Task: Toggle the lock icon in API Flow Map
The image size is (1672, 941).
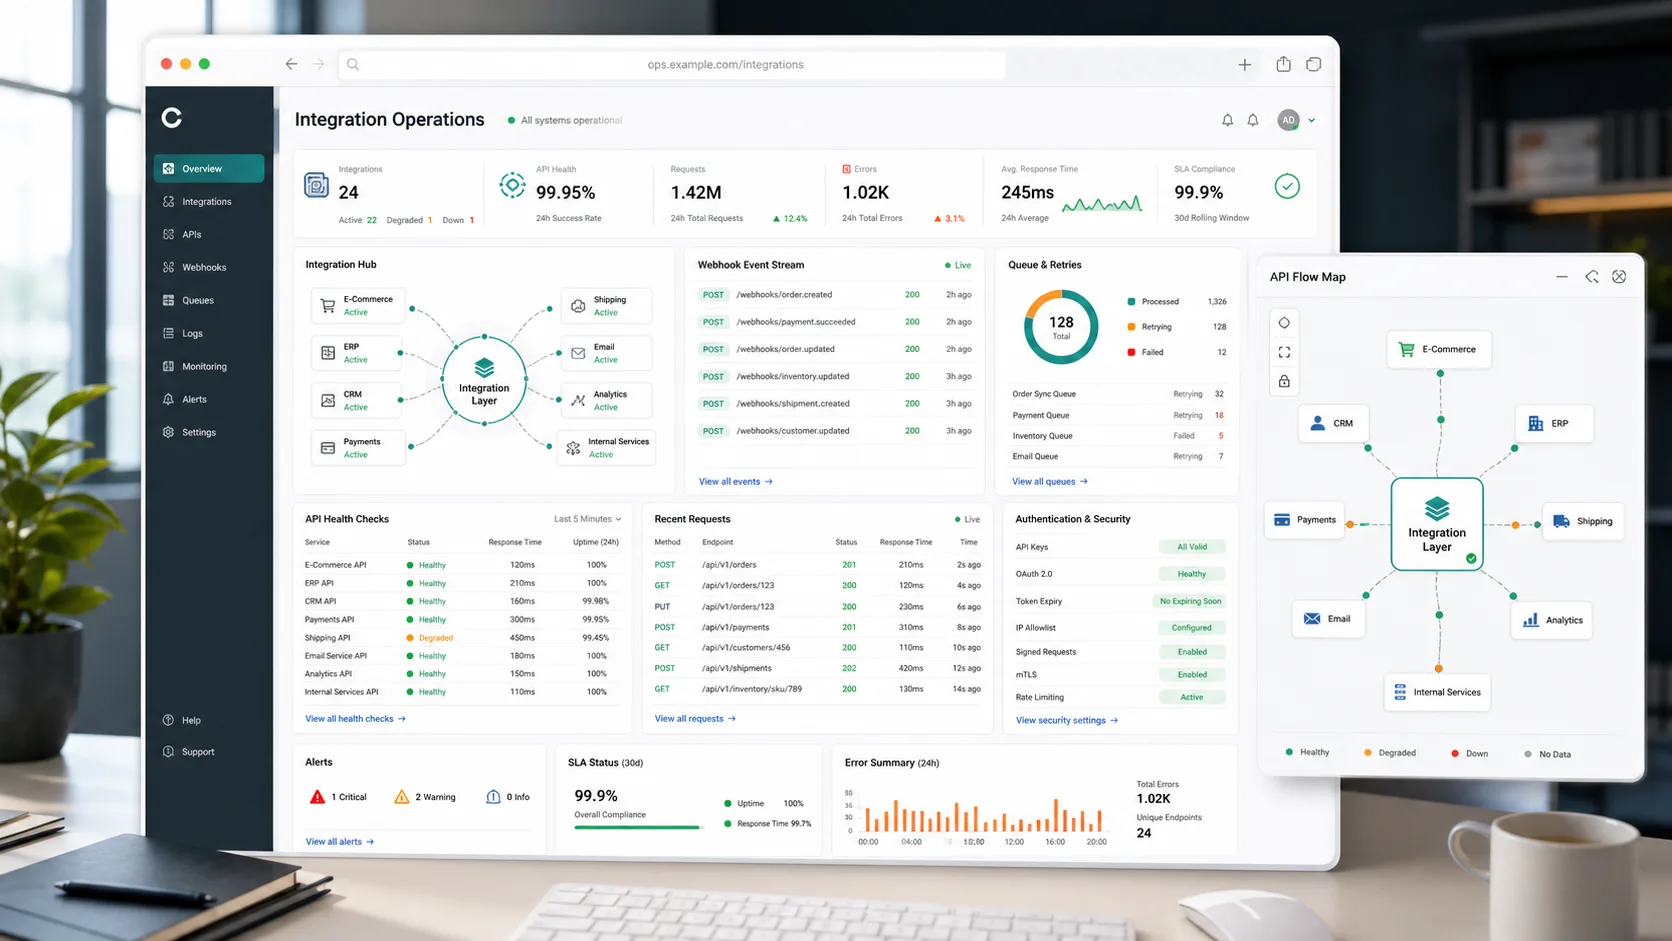Action: click(1284, 381)
